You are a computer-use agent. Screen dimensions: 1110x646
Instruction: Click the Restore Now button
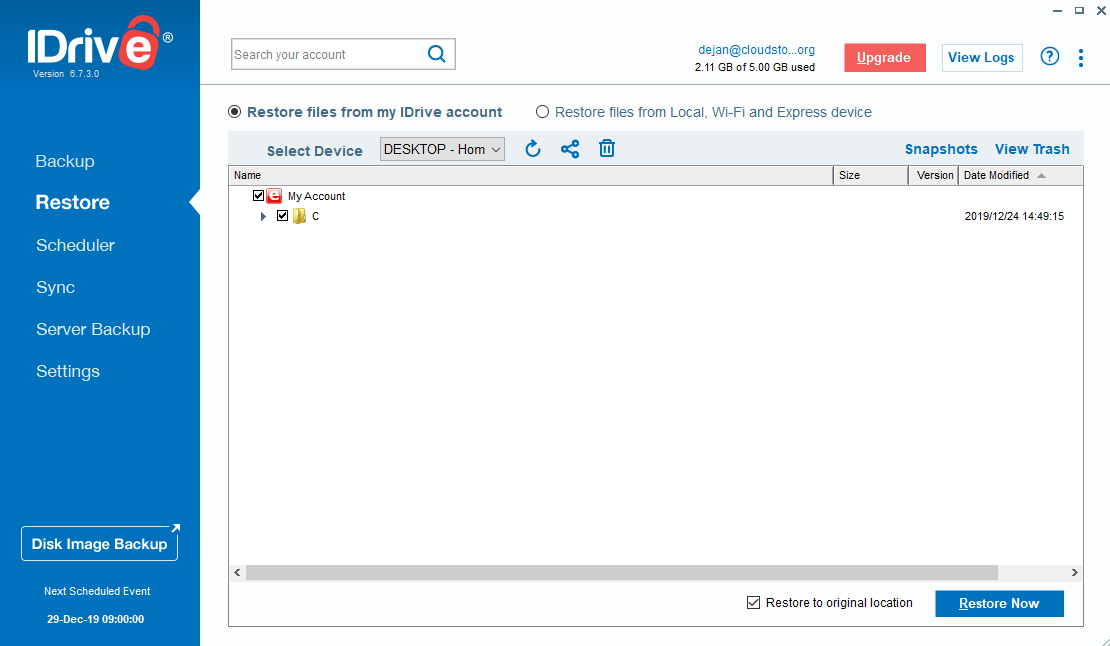point(999,603)
